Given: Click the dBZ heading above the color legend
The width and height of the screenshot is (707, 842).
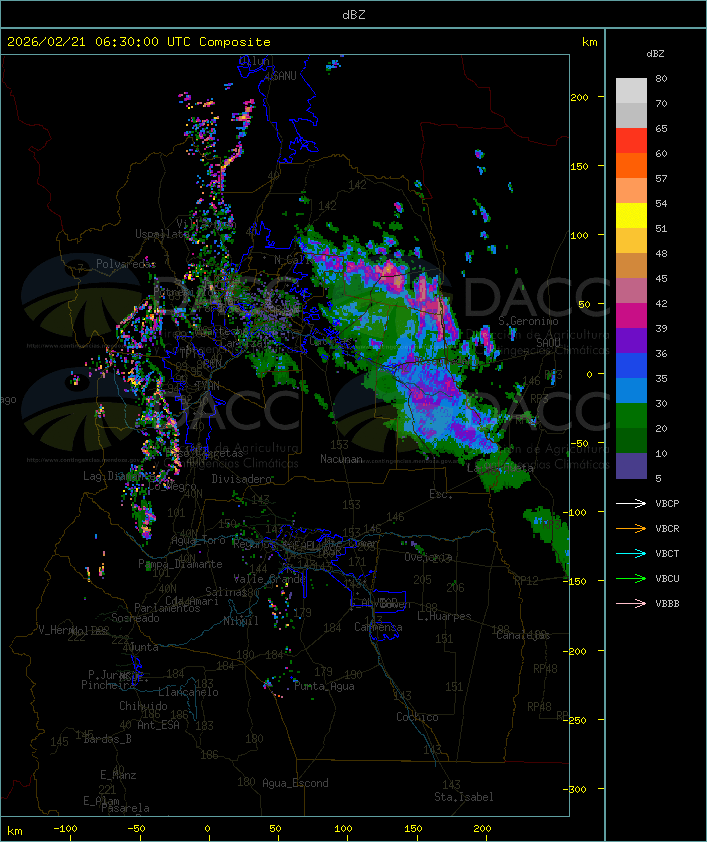Looking at the screenshot, I should [655, 54].
